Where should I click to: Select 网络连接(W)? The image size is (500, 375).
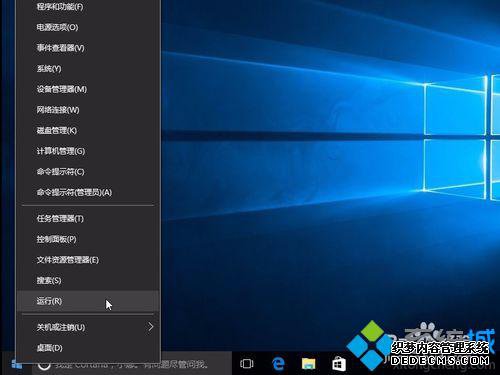tap(88, 110)
